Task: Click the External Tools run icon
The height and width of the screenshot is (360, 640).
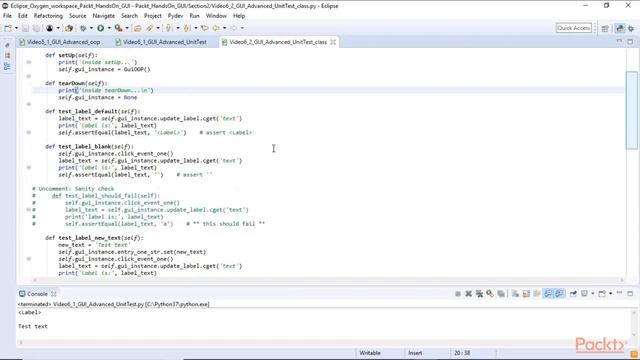Action: tap(119, 28)
